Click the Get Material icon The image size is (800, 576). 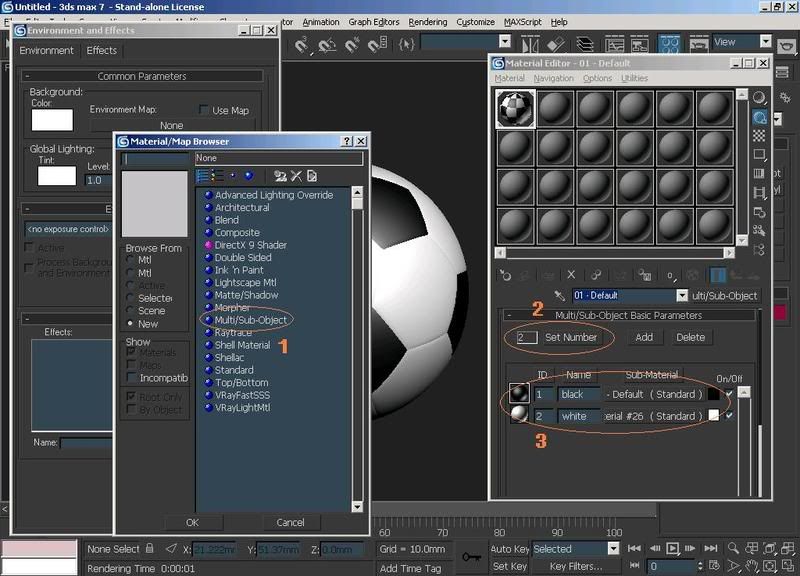click(x=505, y=274)
